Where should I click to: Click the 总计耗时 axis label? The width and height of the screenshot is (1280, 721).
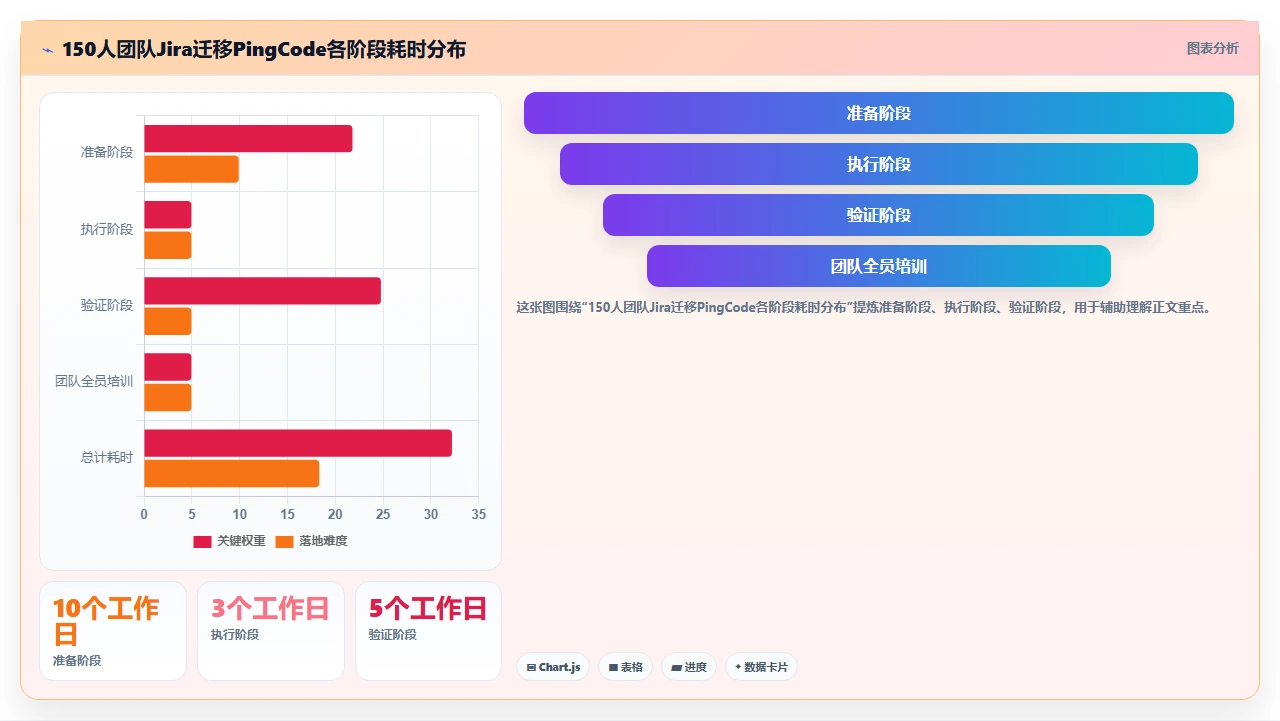[x=107, y=457]
